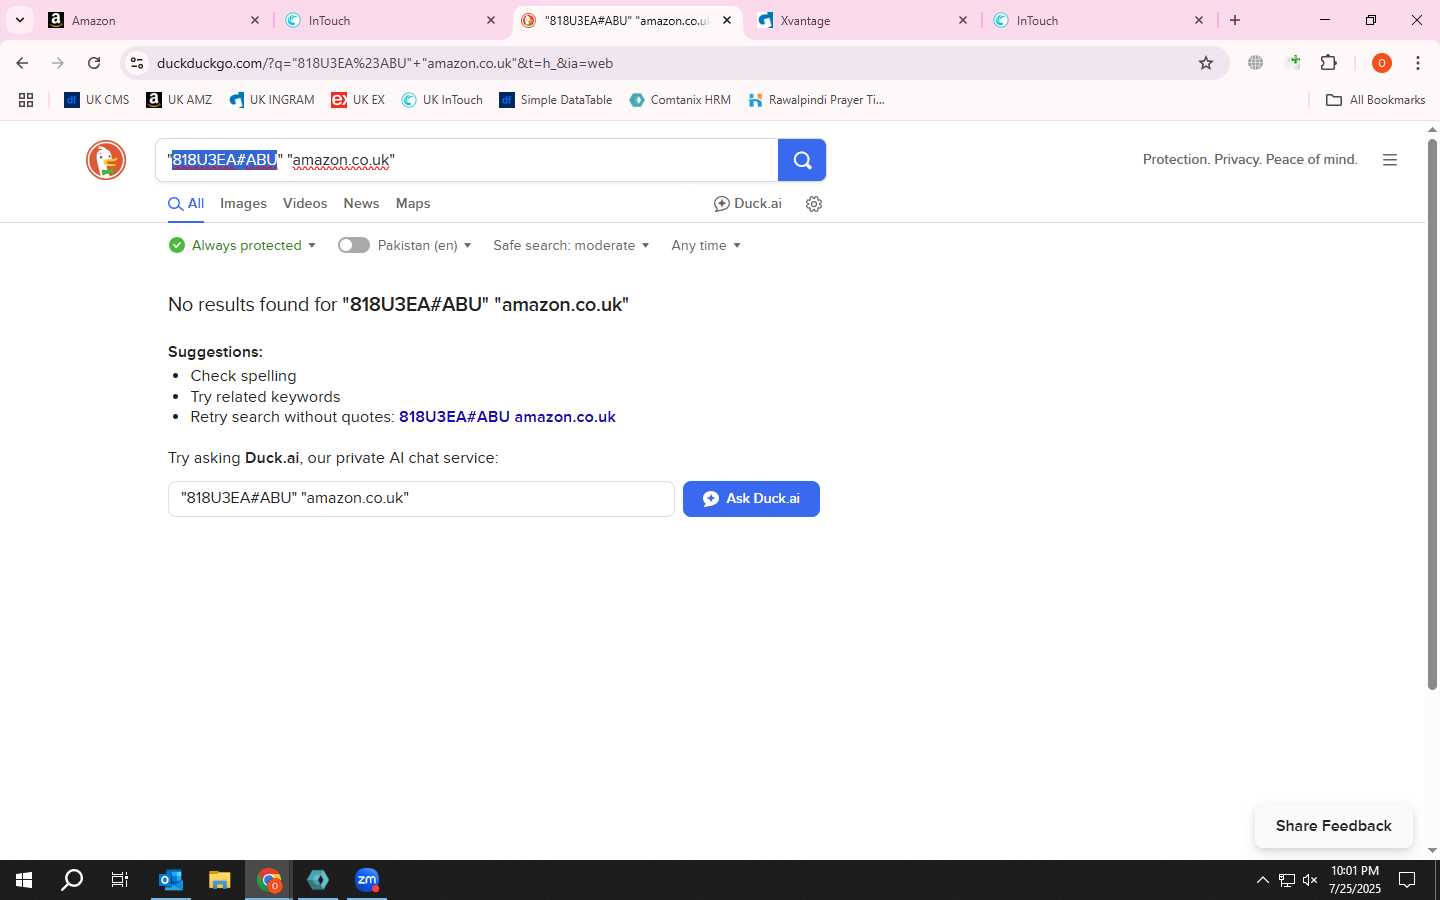Toggle the Pakistan (en) region switch

(354, 245)
